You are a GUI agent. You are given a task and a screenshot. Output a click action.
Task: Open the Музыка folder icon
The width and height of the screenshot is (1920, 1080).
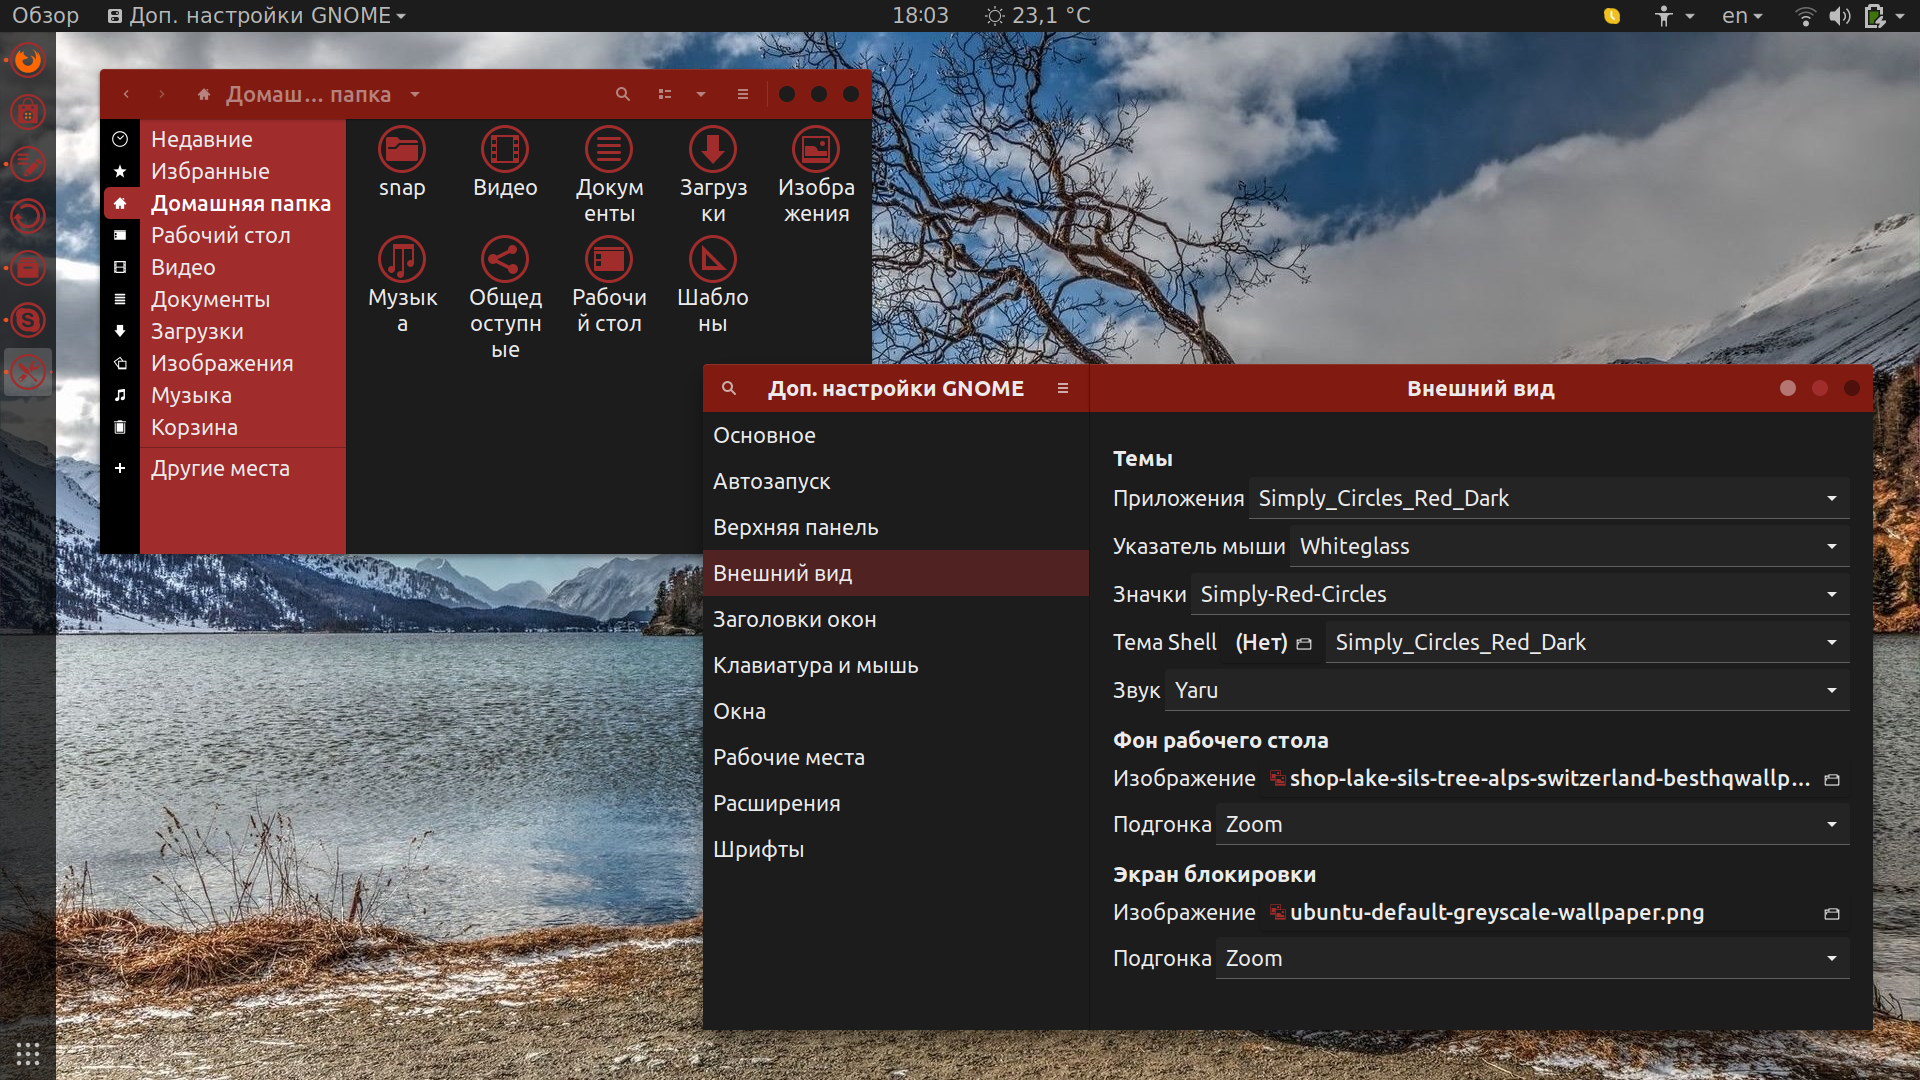(x=402, y=285)
